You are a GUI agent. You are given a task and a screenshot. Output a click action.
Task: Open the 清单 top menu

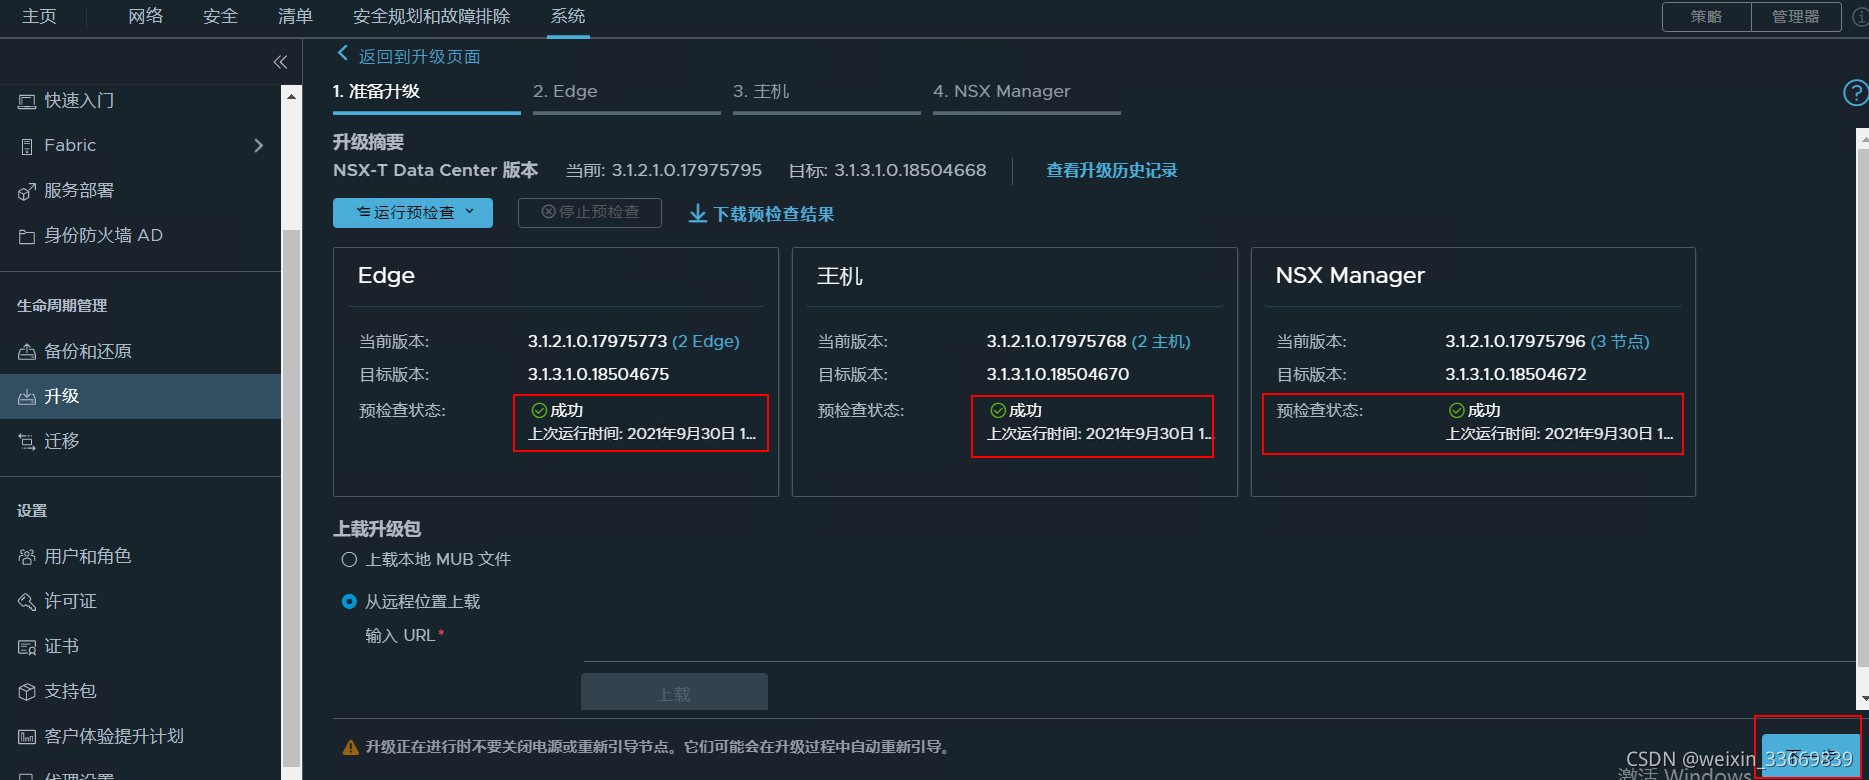pyautogui.click(x=295, y=17)
